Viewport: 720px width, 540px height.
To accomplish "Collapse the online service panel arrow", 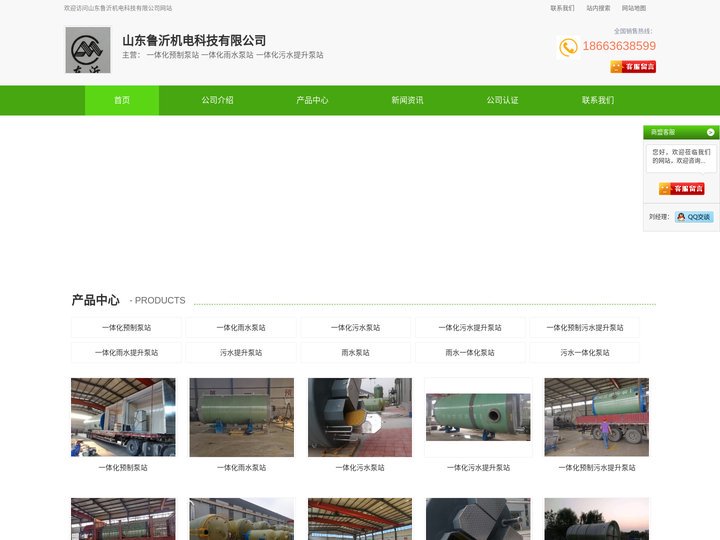I will click(710, 132).
